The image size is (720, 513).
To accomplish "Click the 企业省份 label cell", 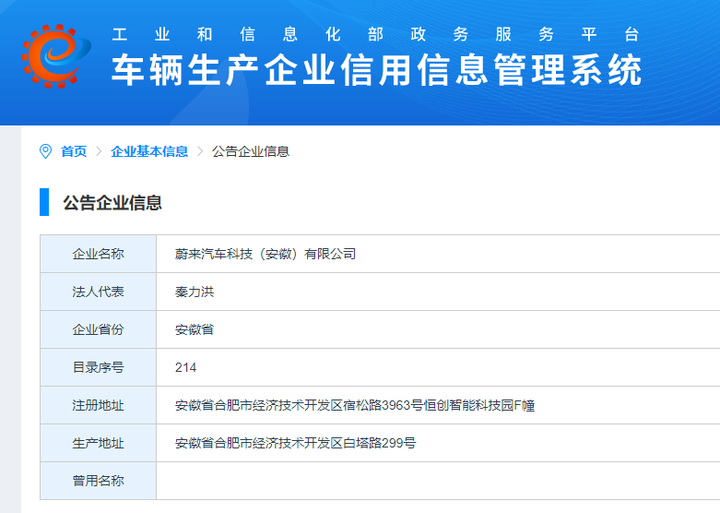I will pyautogui.click(x=98, y=329).
